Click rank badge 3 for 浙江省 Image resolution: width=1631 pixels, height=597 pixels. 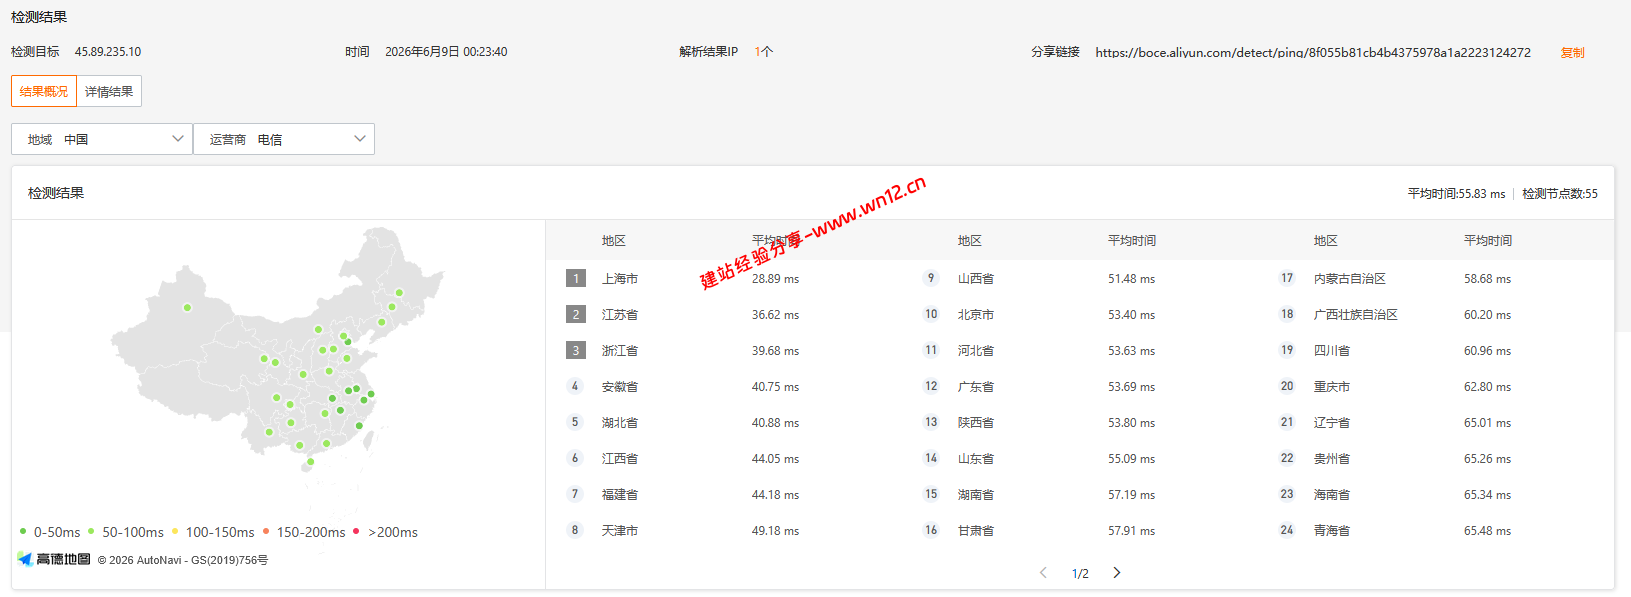(576, 350)
